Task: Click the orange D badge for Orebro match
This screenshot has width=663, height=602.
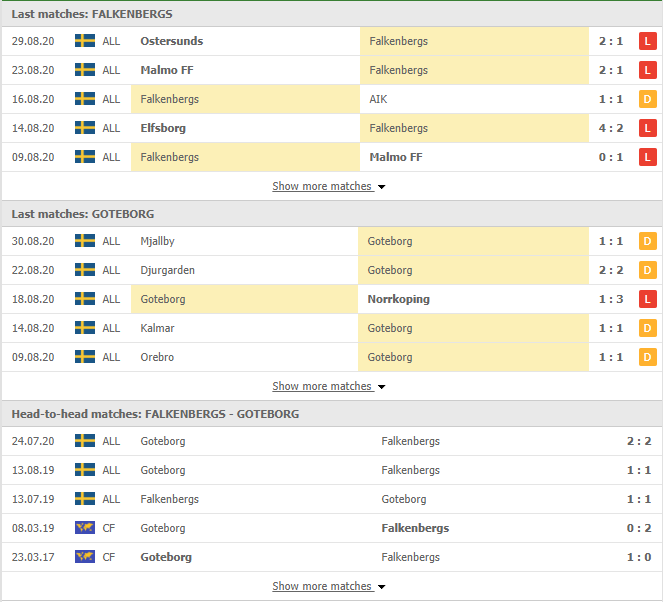Action: pos(647,357)
